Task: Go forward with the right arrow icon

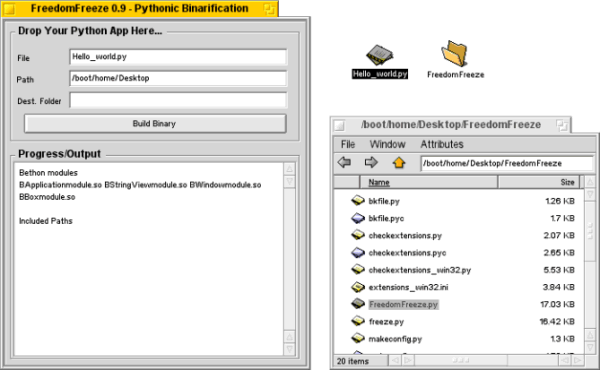Action: [x=371, y=163]
